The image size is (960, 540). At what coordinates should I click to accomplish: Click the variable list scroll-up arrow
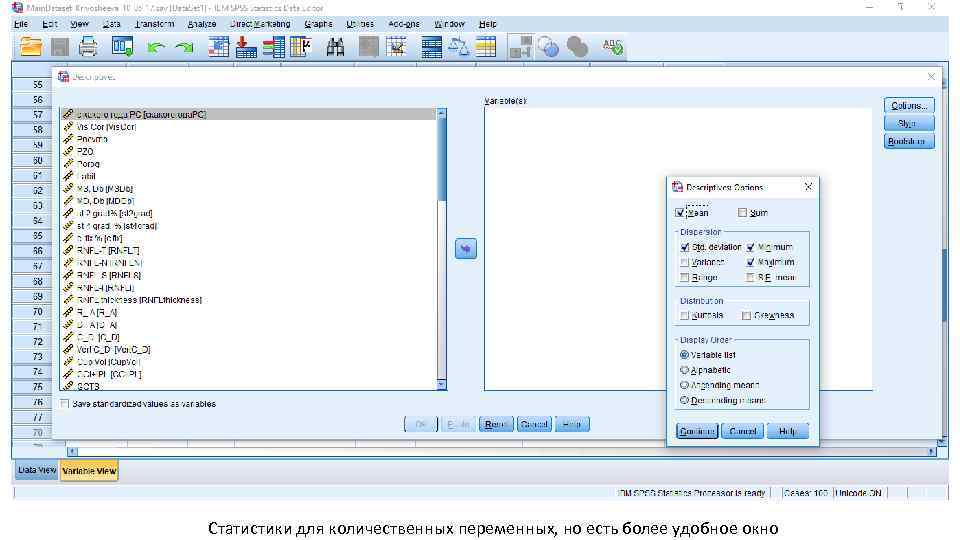pos(441,114)
